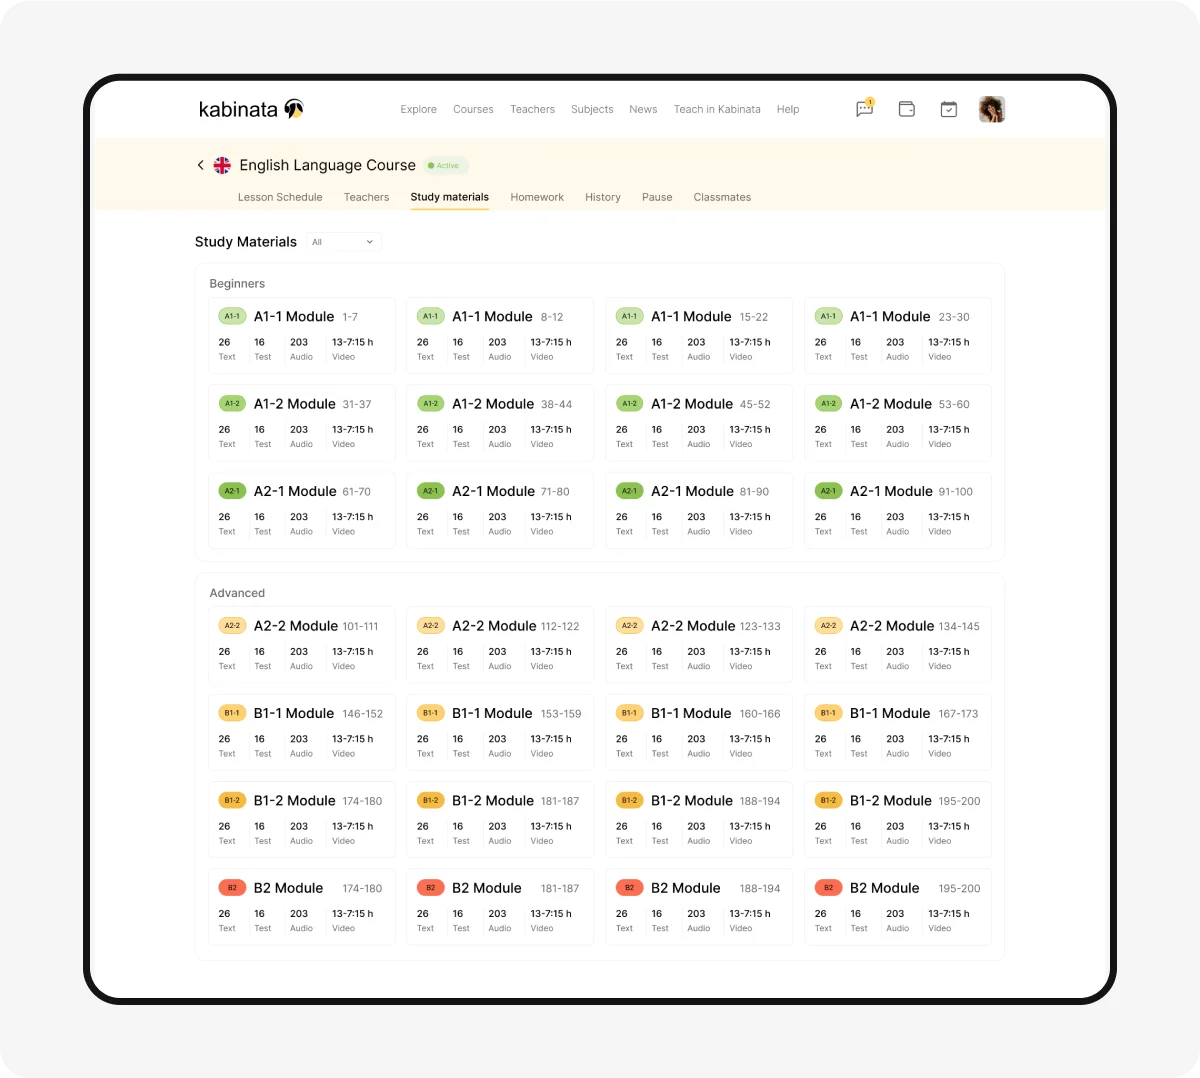Go to Teach in Kabinata page

(x=717, y=109)
